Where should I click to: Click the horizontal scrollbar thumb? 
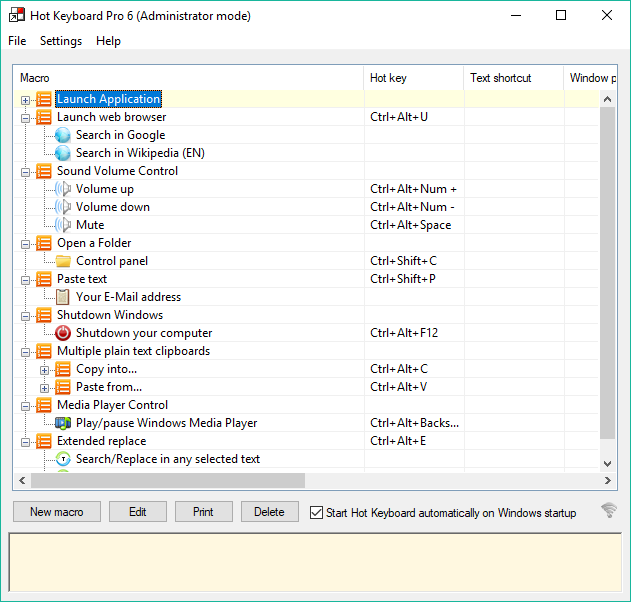pos(168,480)
